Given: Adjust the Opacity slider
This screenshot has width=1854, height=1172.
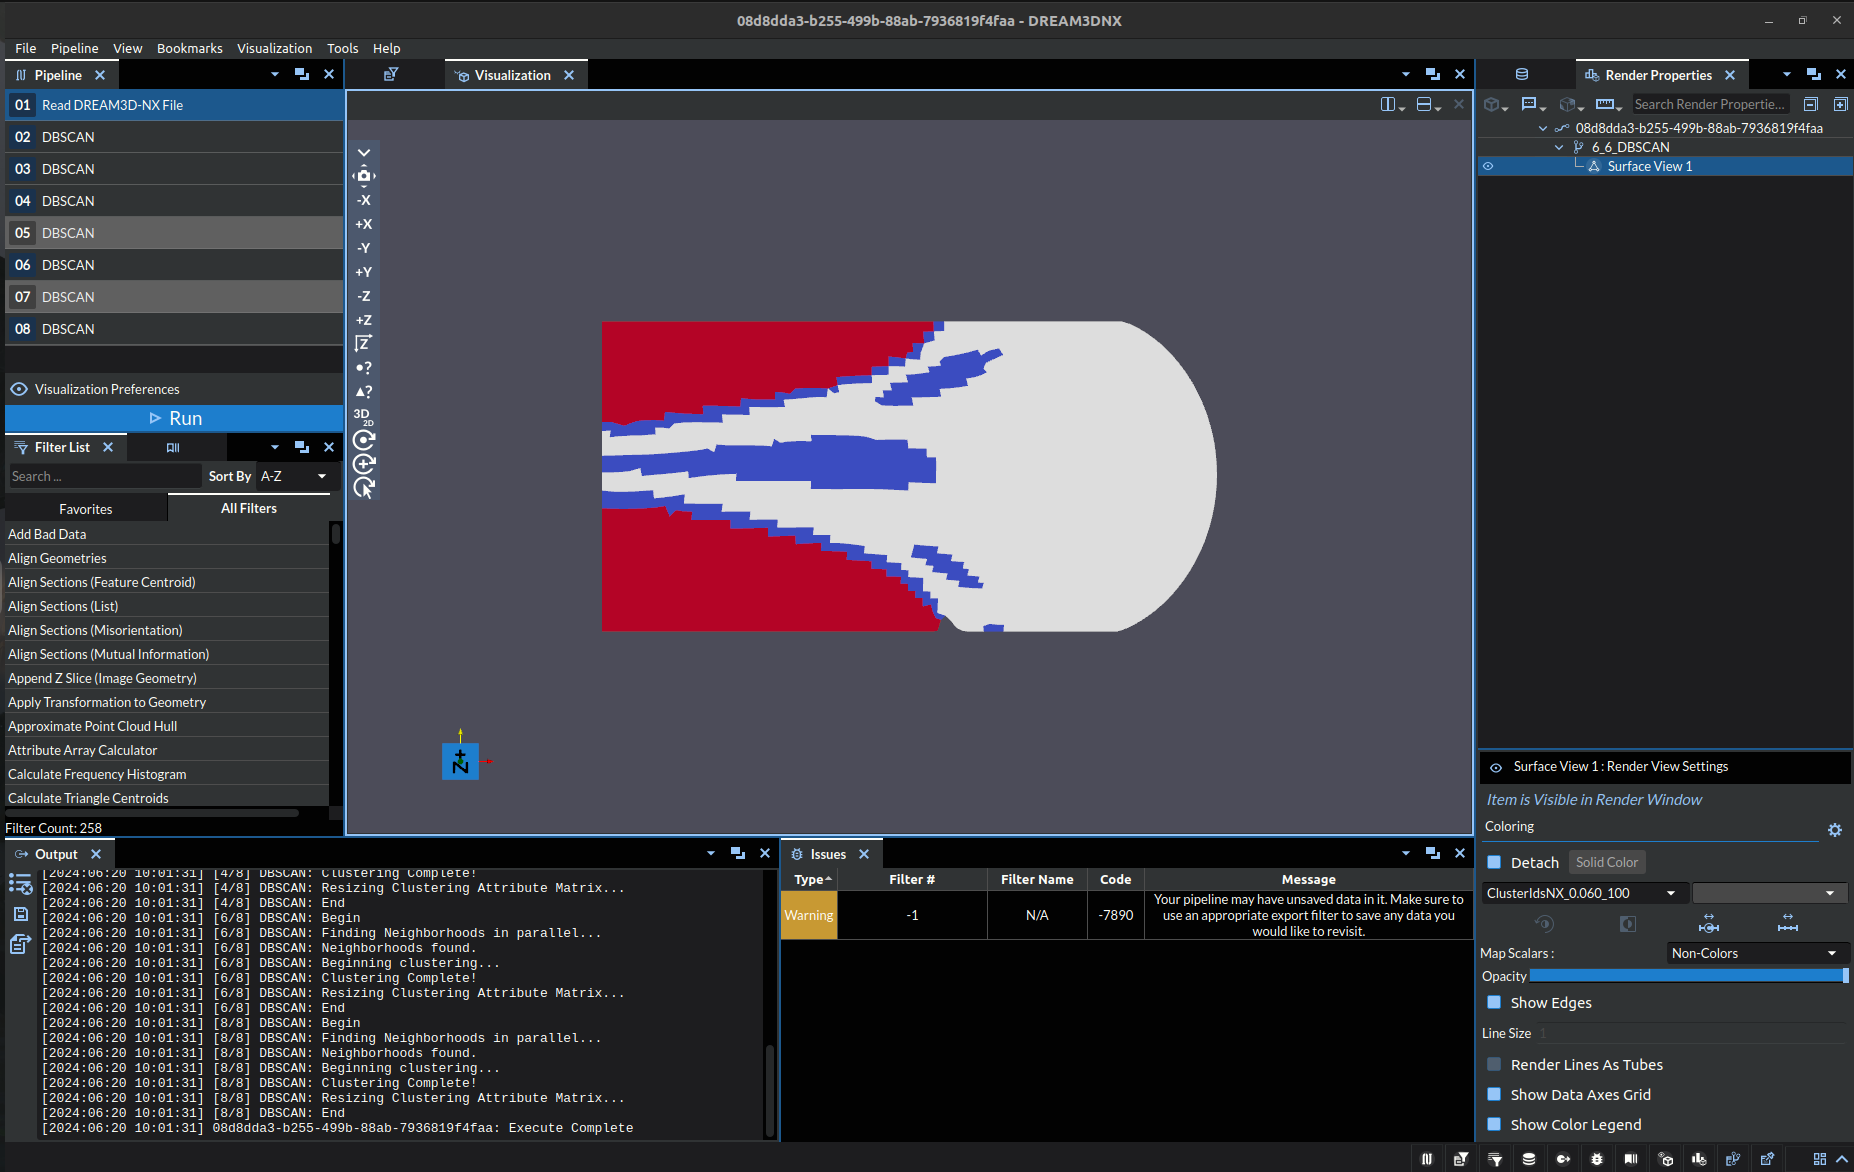Looking at the screenshot, I should [1688, 976].
